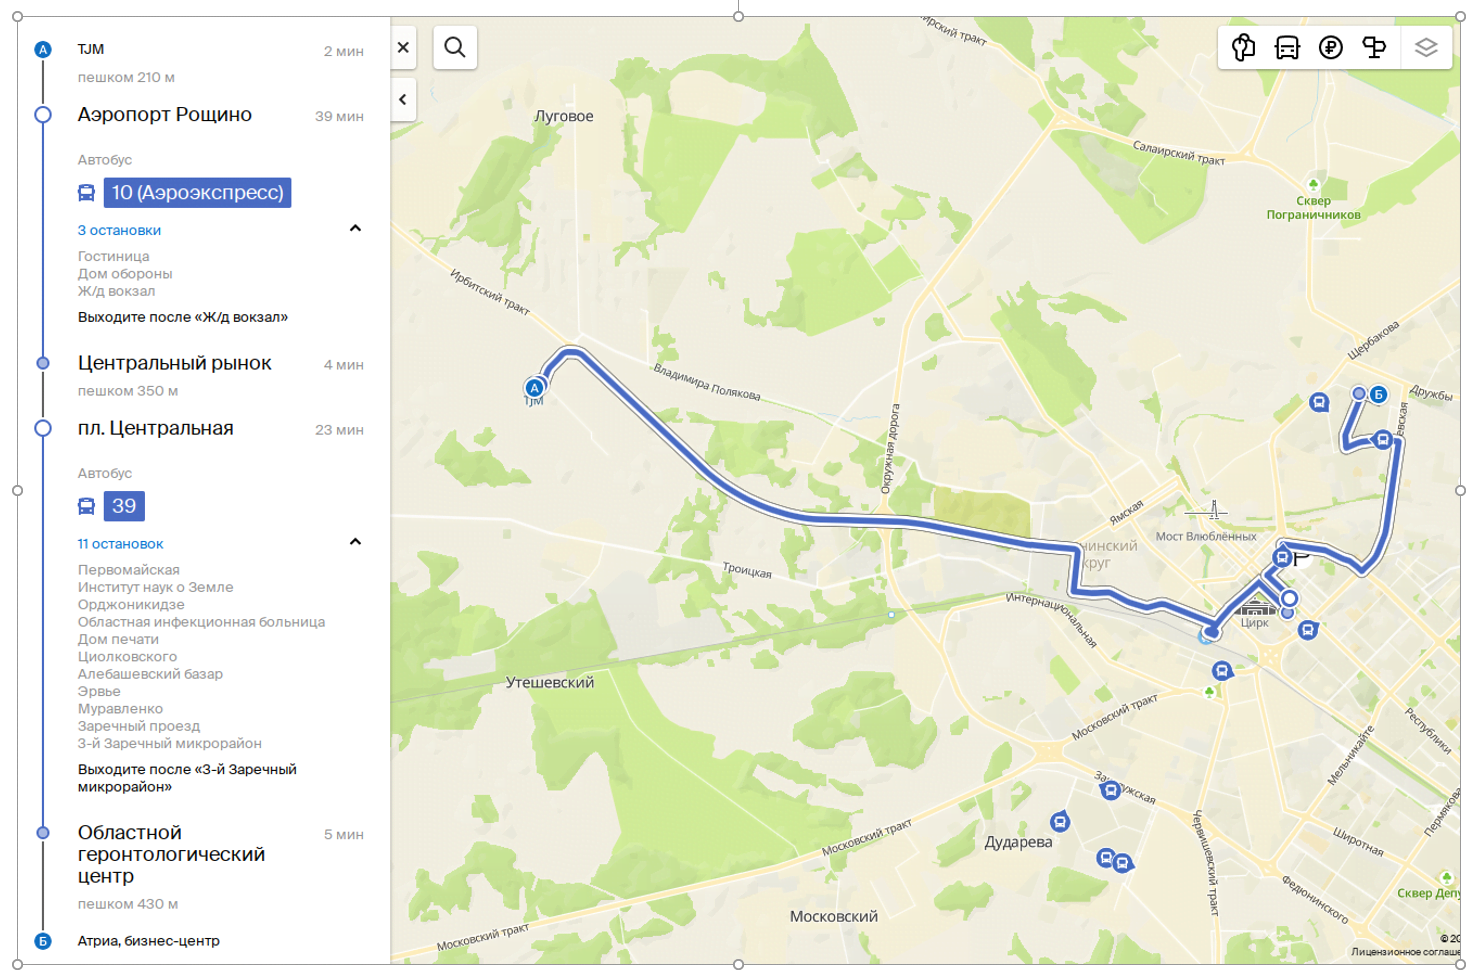
Task: Click the ruble coin icon
Action: 1331,48
